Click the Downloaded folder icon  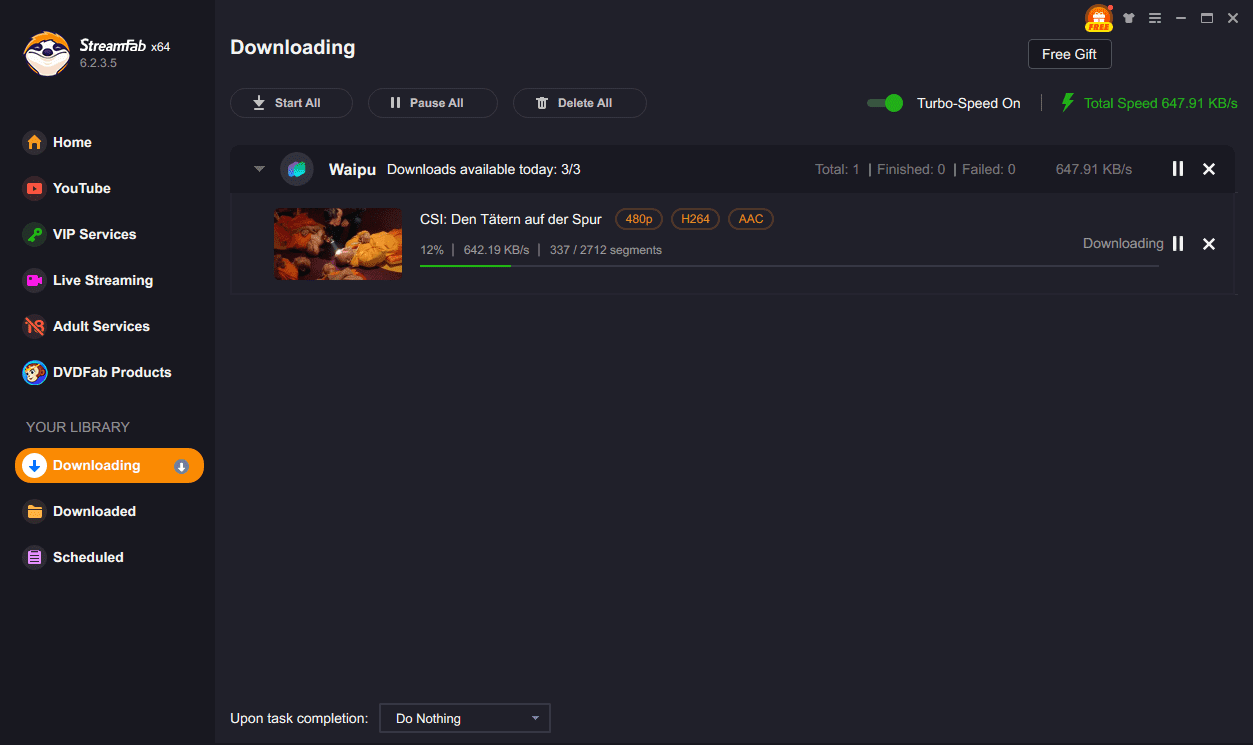tap(35, 511)
